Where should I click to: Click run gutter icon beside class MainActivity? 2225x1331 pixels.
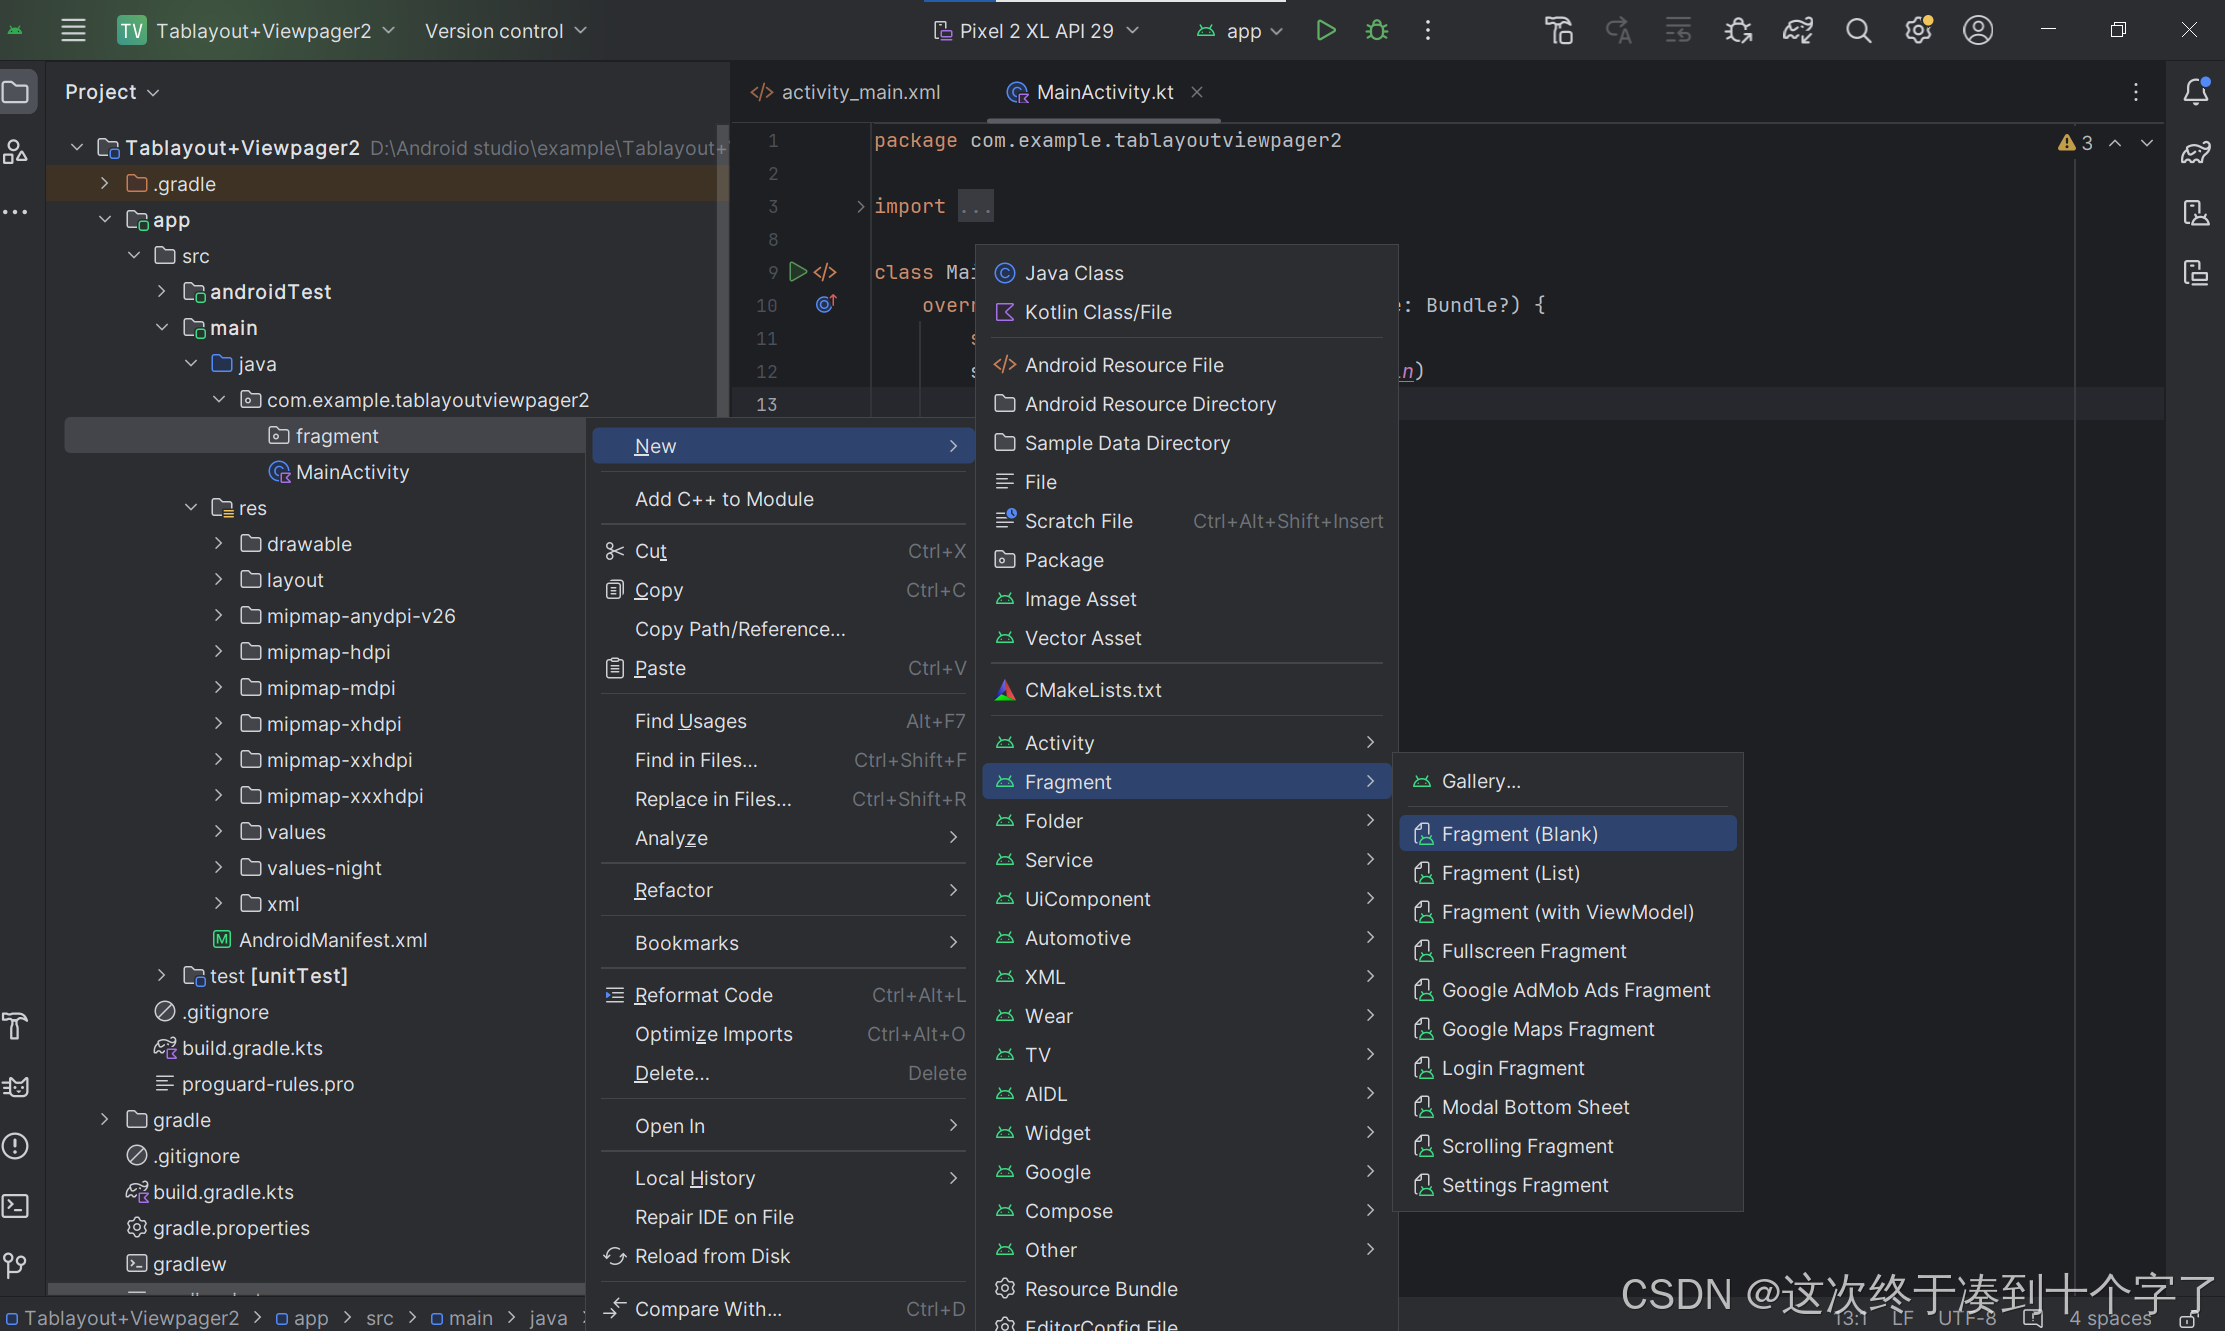(x=797, y=272)
